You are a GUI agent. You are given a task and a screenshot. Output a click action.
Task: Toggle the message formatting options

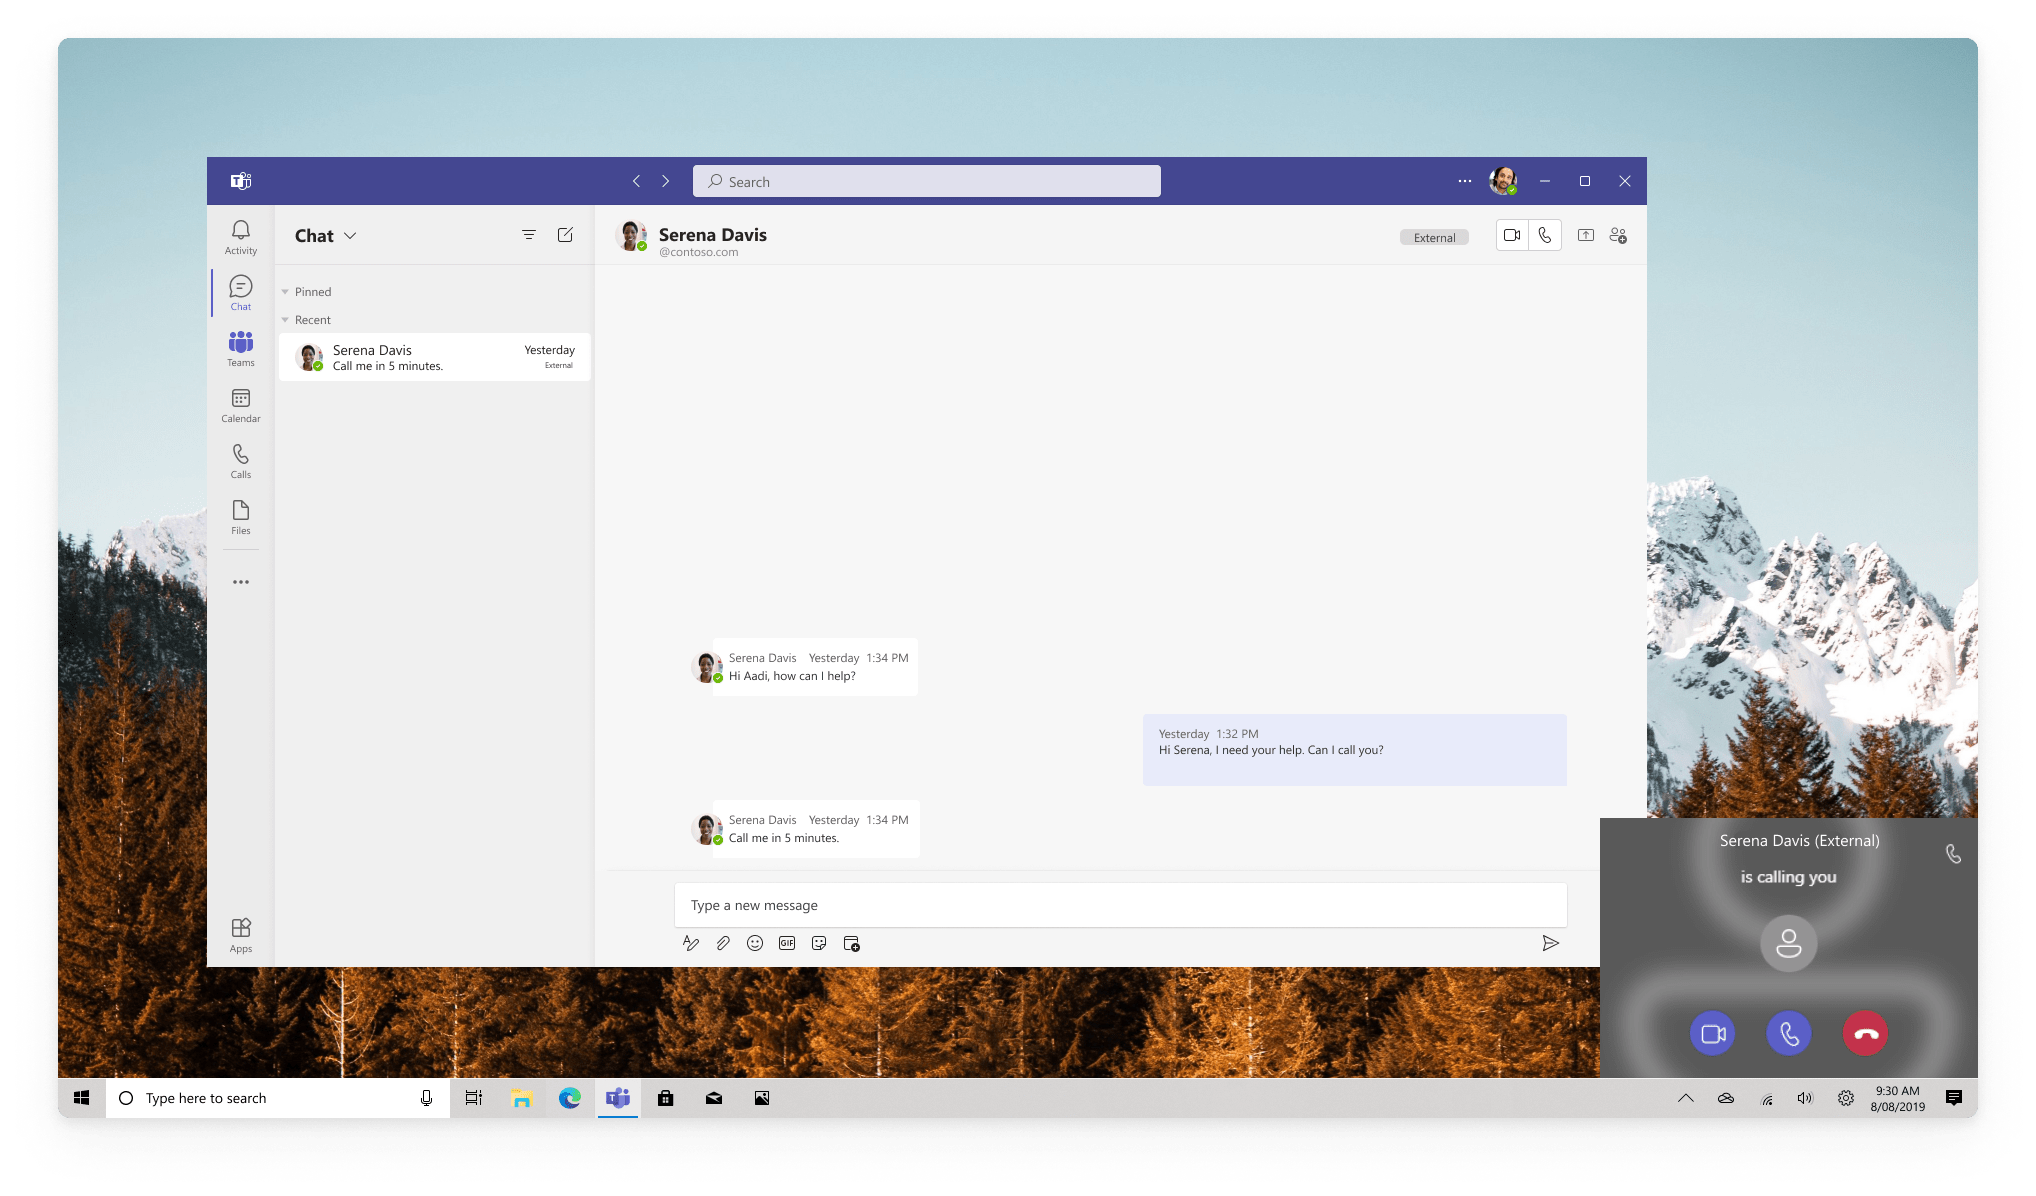tap(691, 943)
